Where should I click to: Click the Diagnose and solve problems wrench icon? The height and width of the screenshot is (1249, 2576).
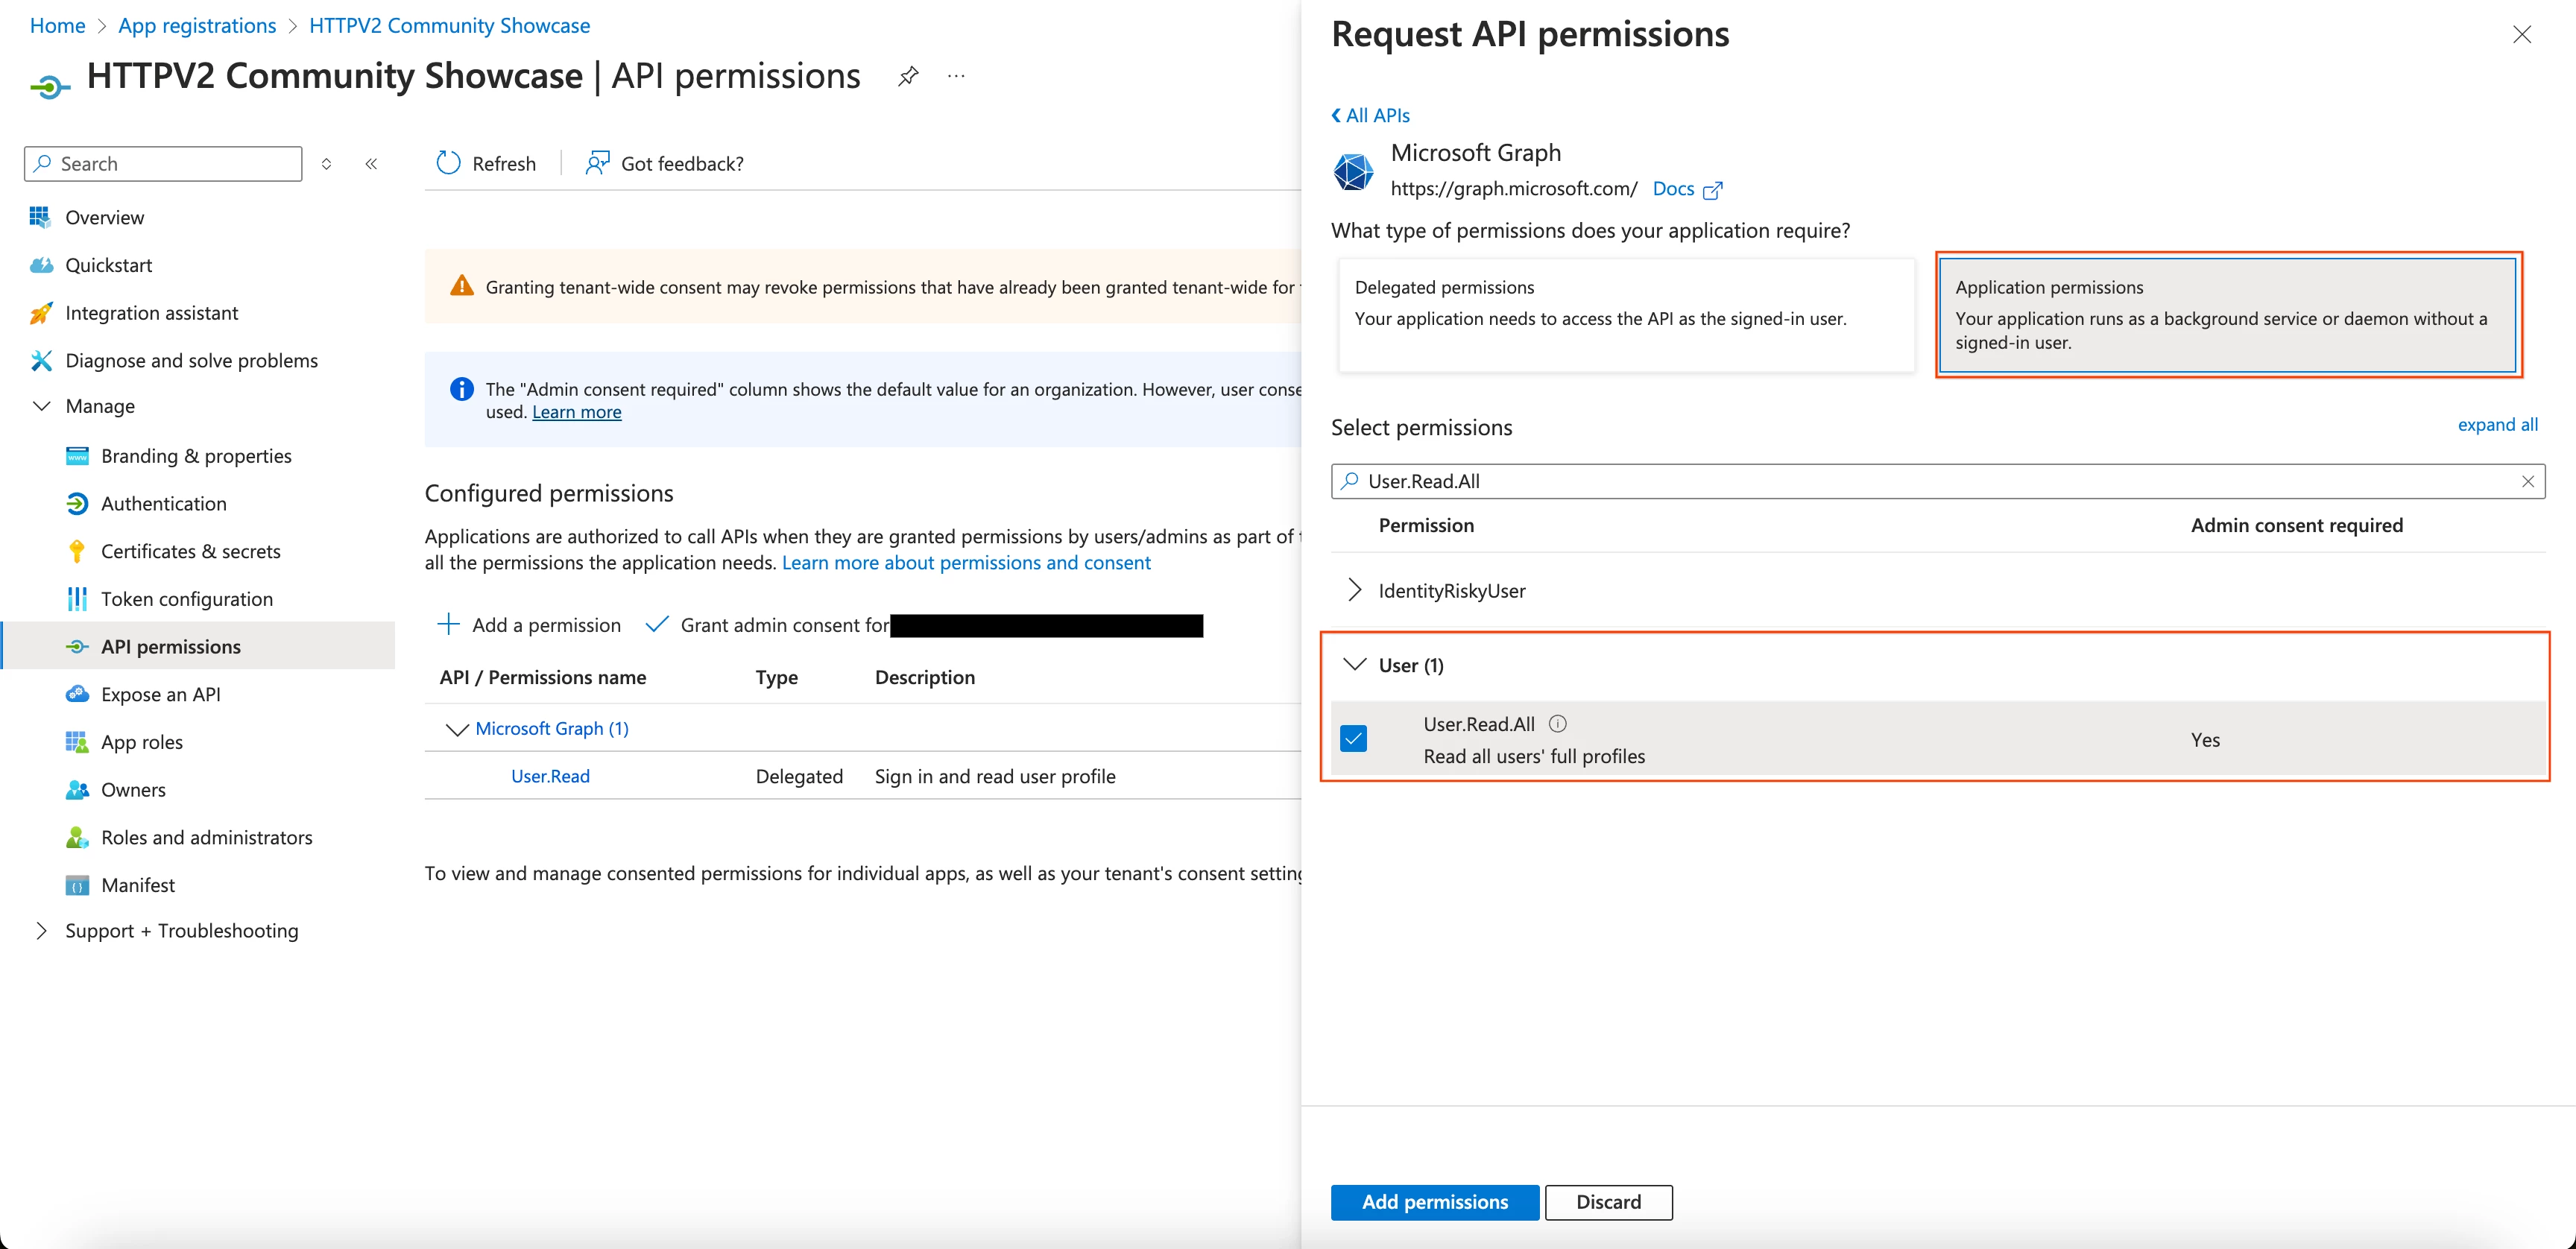tap(41, 360)
